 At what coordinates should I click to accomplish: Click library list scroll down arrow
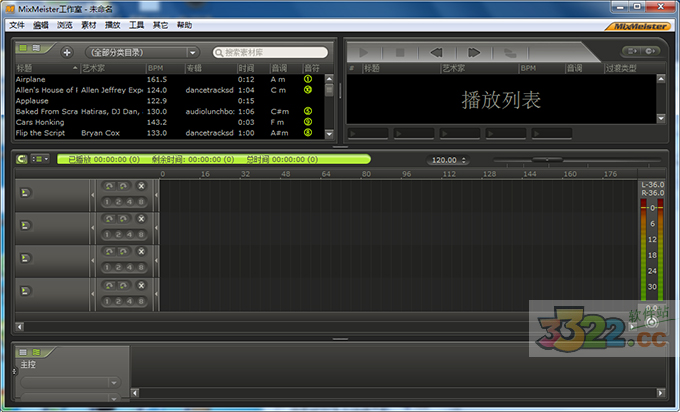pyautogui.click(x=329, y=134)
